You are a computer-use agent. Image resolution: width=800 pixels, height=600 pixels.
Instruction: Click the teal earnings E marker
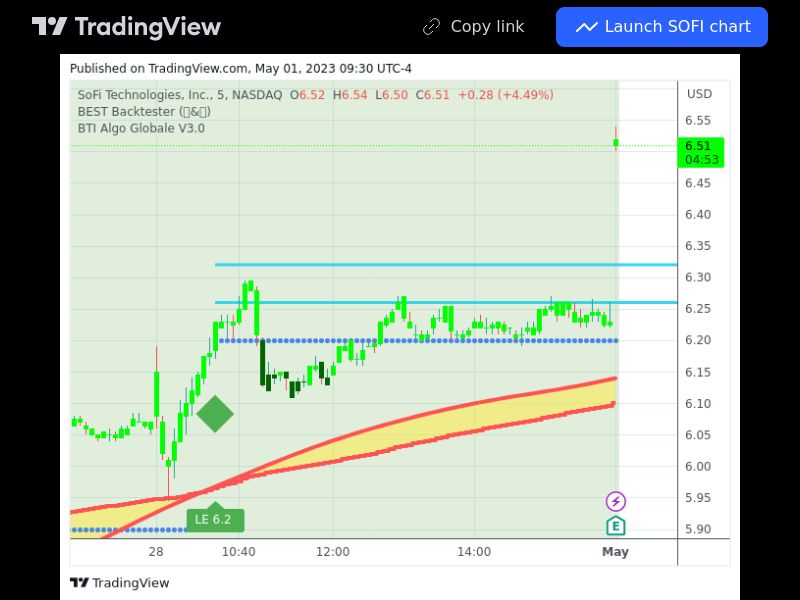(x=616, y=526)
